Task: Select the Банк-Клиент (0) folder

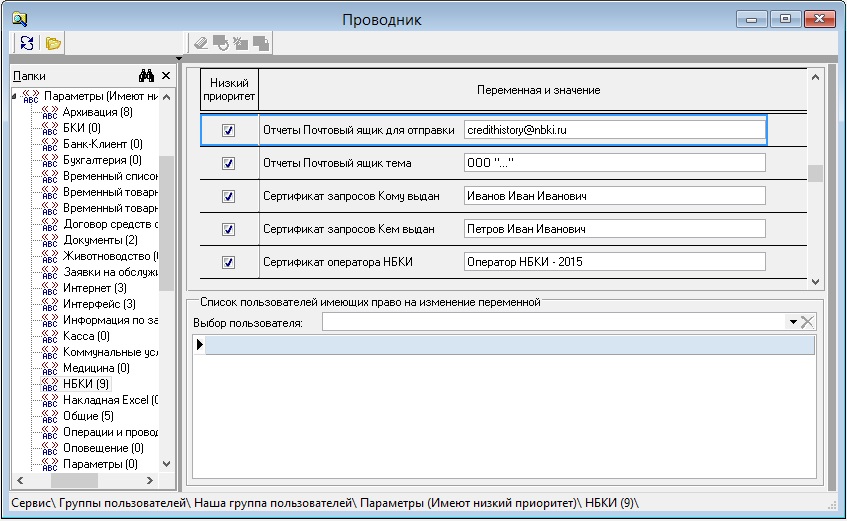Action: click(103, 144)
